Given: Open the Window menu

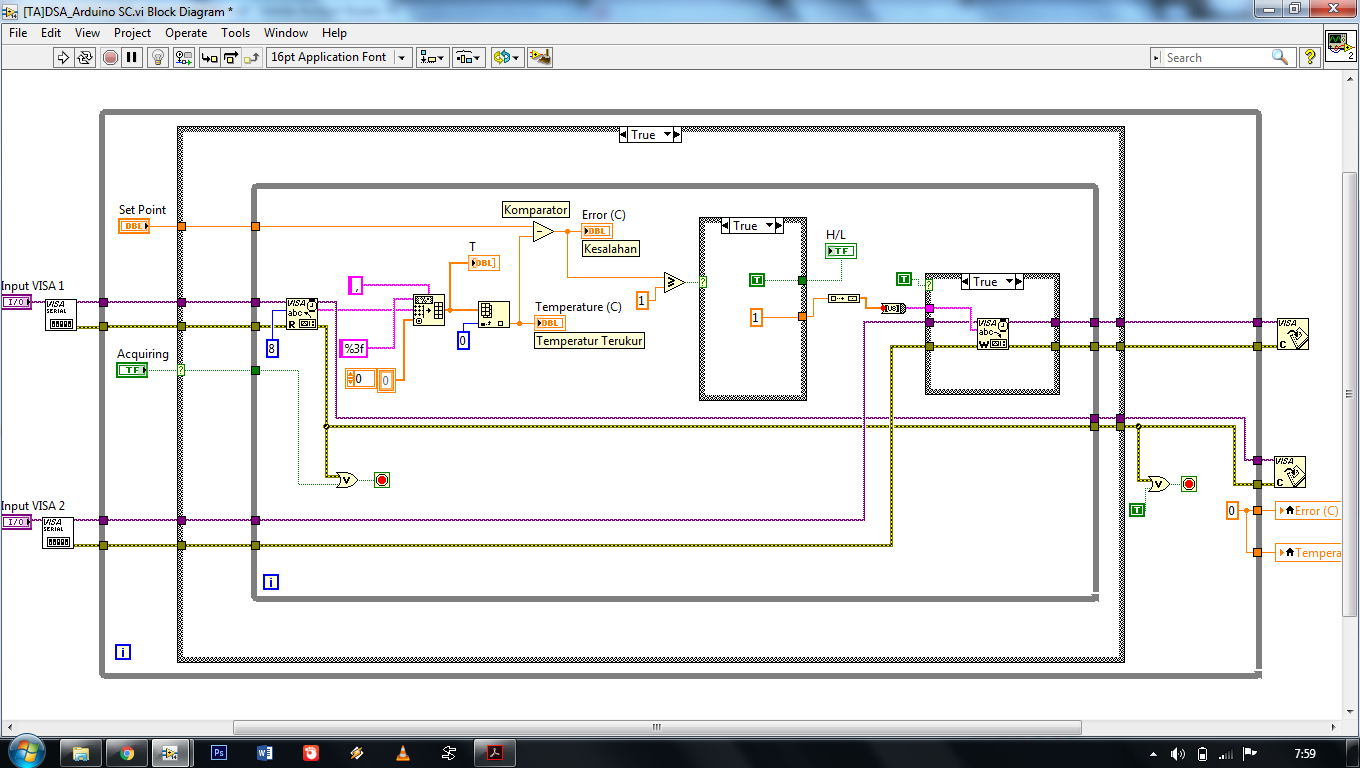Looking at the screenshot, I should click(286, 32).
